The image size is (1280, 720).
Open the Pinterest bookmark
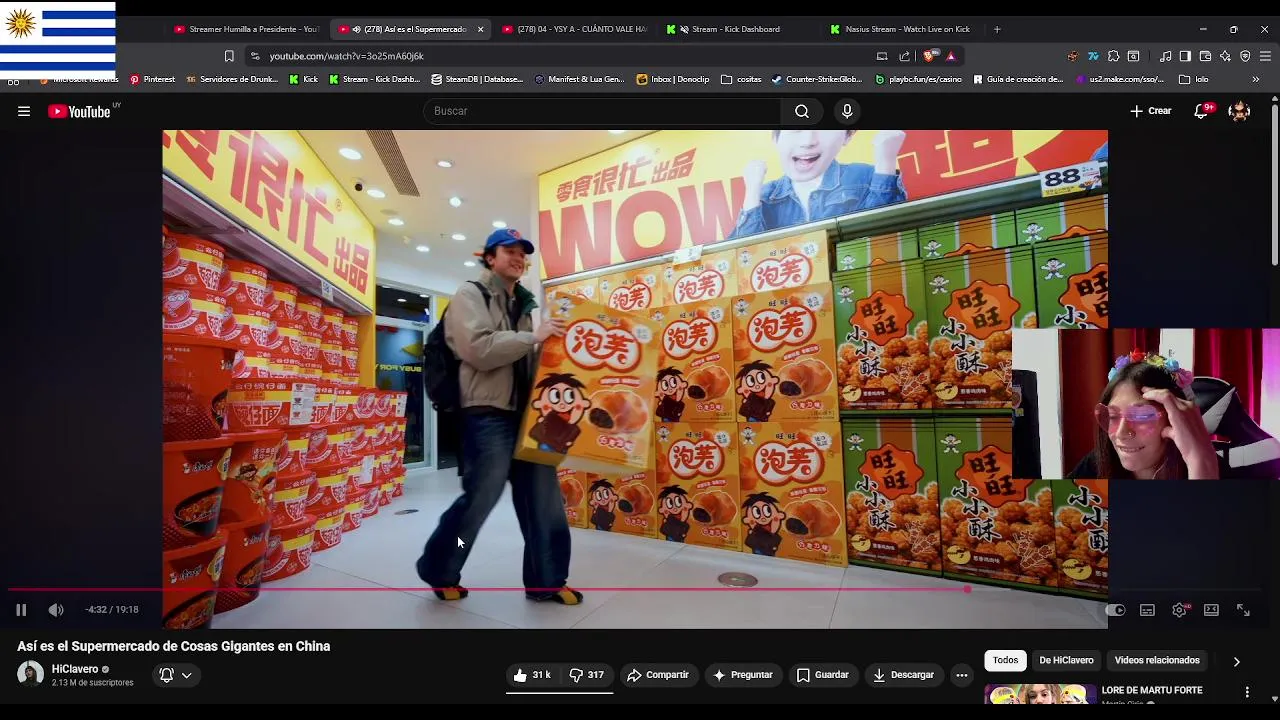point(153,79)
